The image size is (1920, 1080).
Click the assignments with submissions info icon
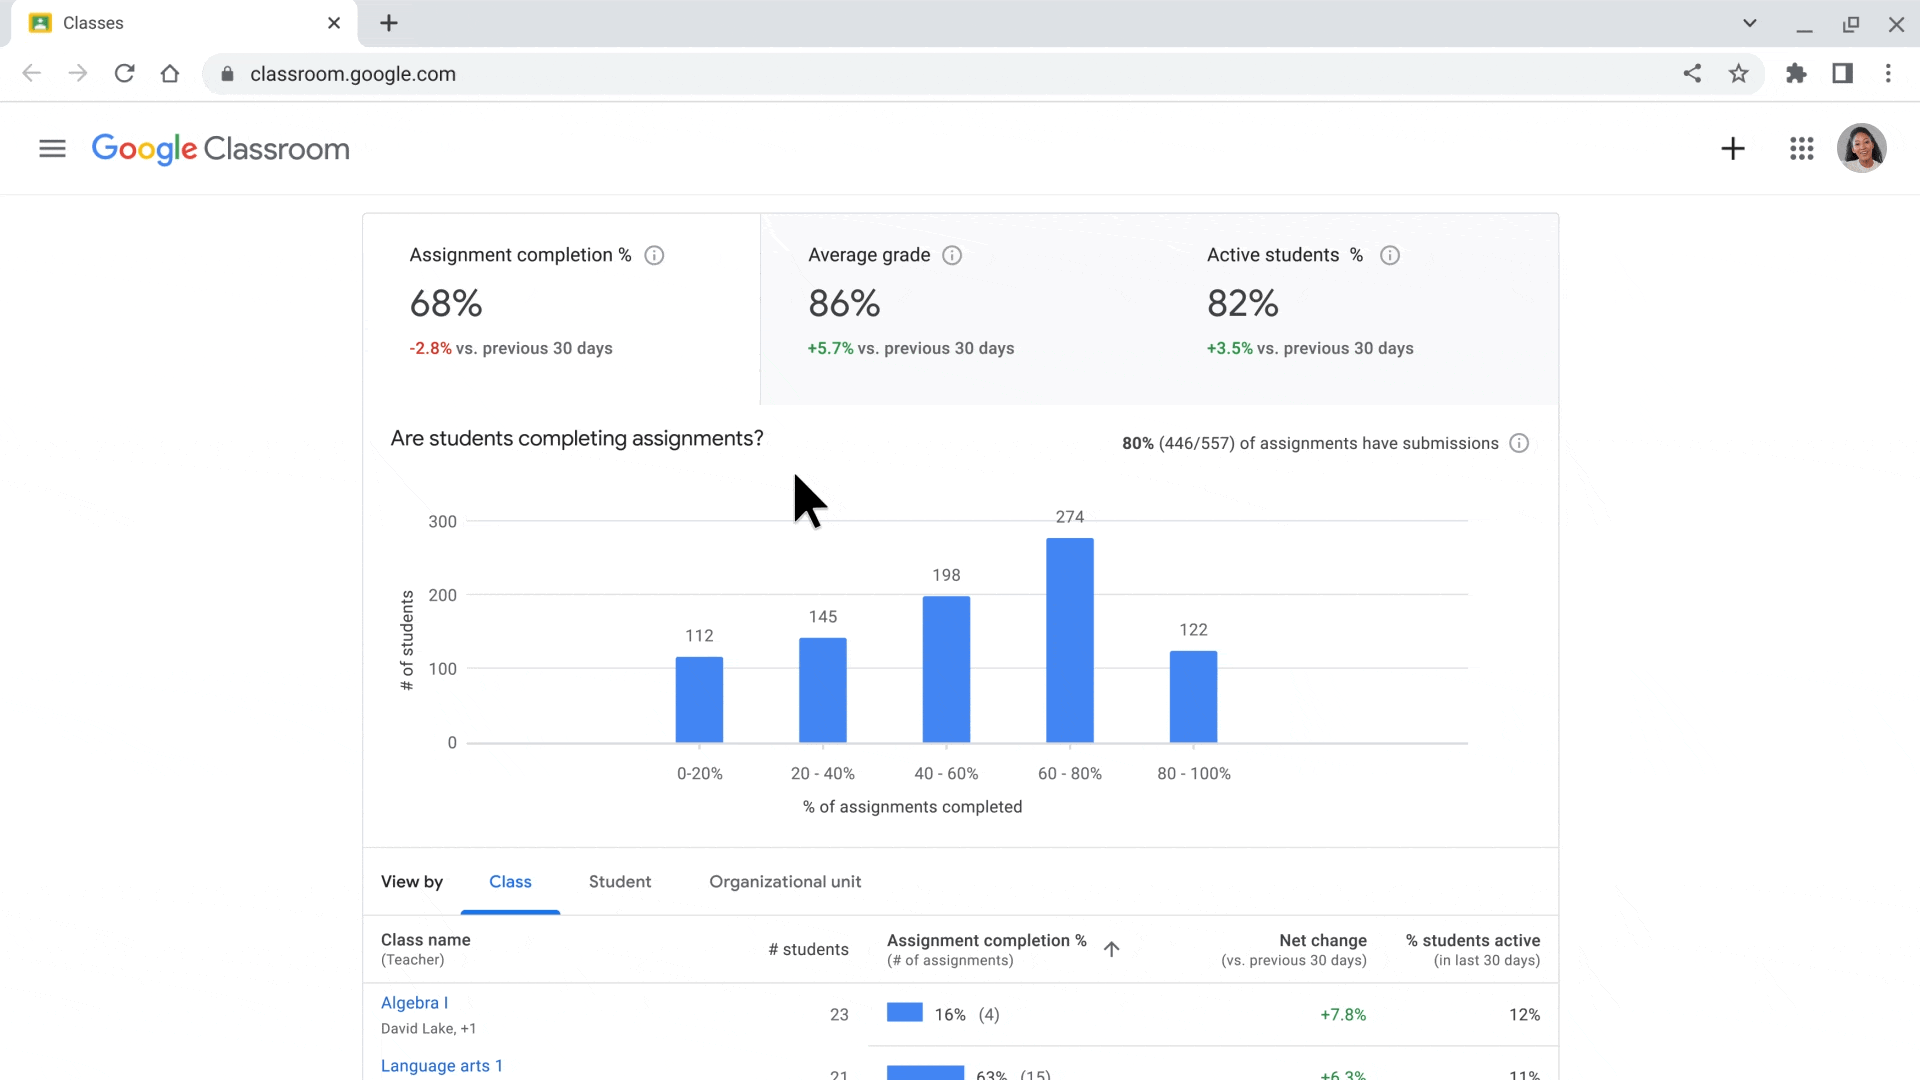[x=1519, y=442]
